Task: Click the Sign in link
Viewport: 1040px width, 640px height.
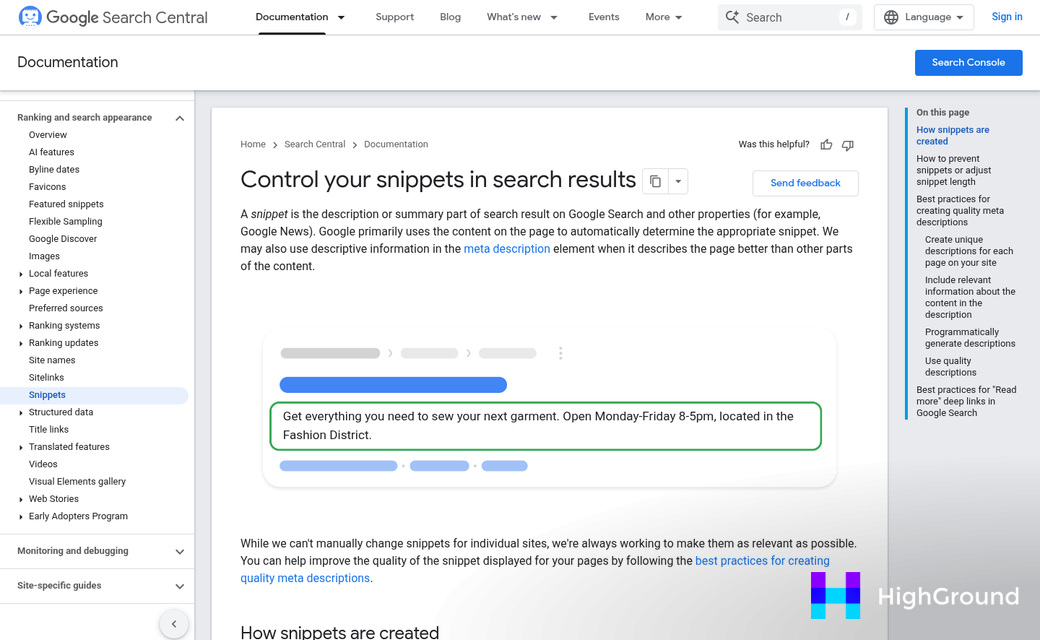Action: (1006, 17)
